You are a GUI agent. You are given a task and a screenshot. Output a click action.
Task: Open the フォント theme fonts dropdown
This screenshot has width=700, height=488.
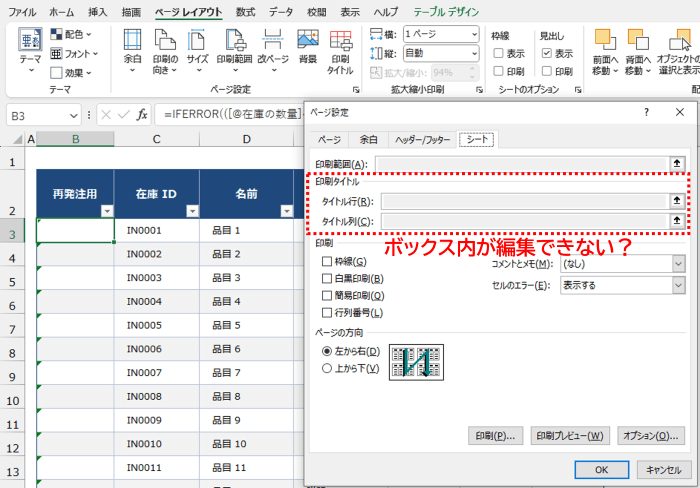click(x=74, y=54)
